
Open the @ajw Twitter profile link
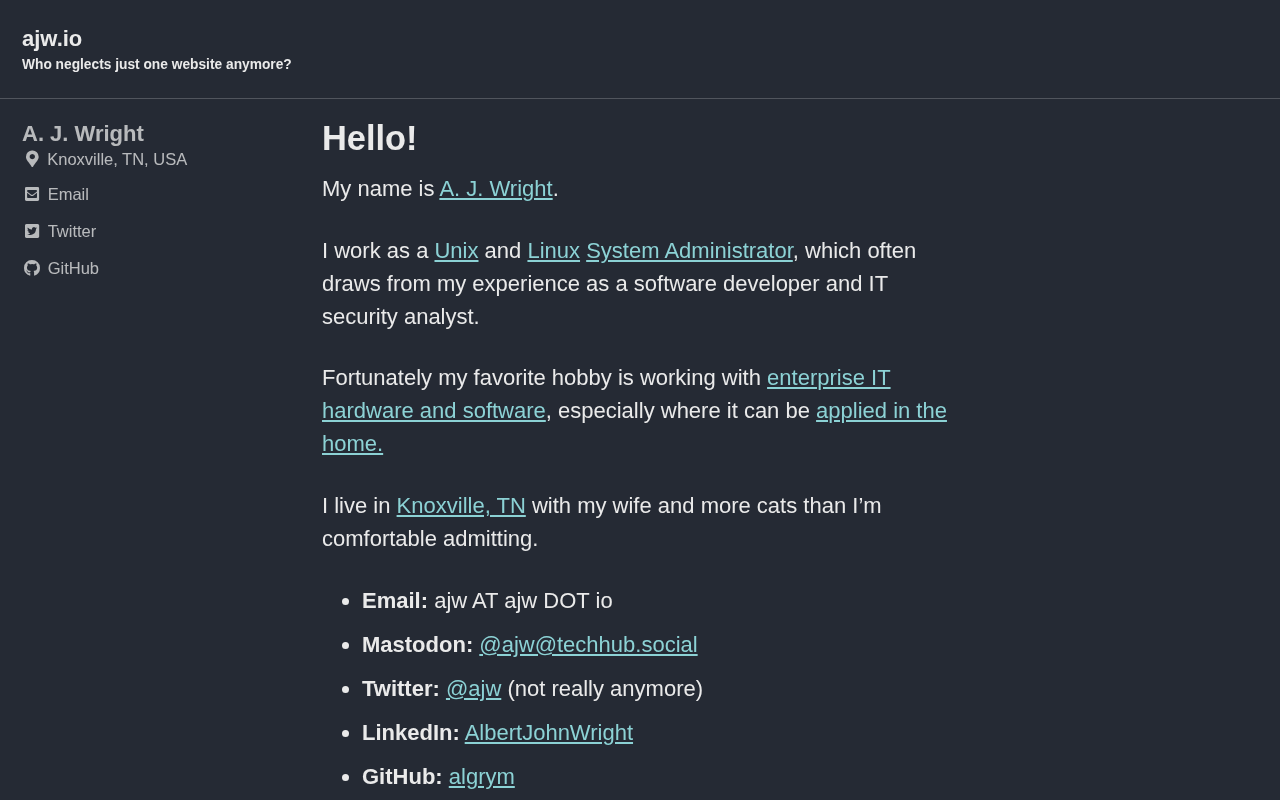pyautogui.click(x=473, y=689)
